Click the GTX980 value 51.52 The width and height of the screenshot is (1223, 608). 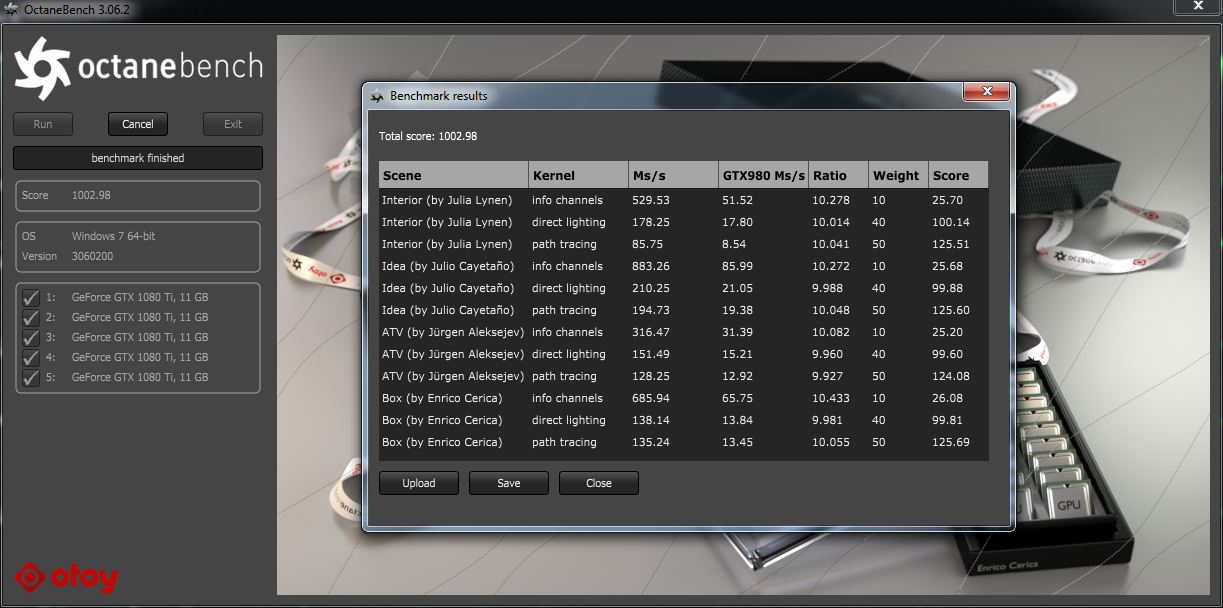[737, 200]
